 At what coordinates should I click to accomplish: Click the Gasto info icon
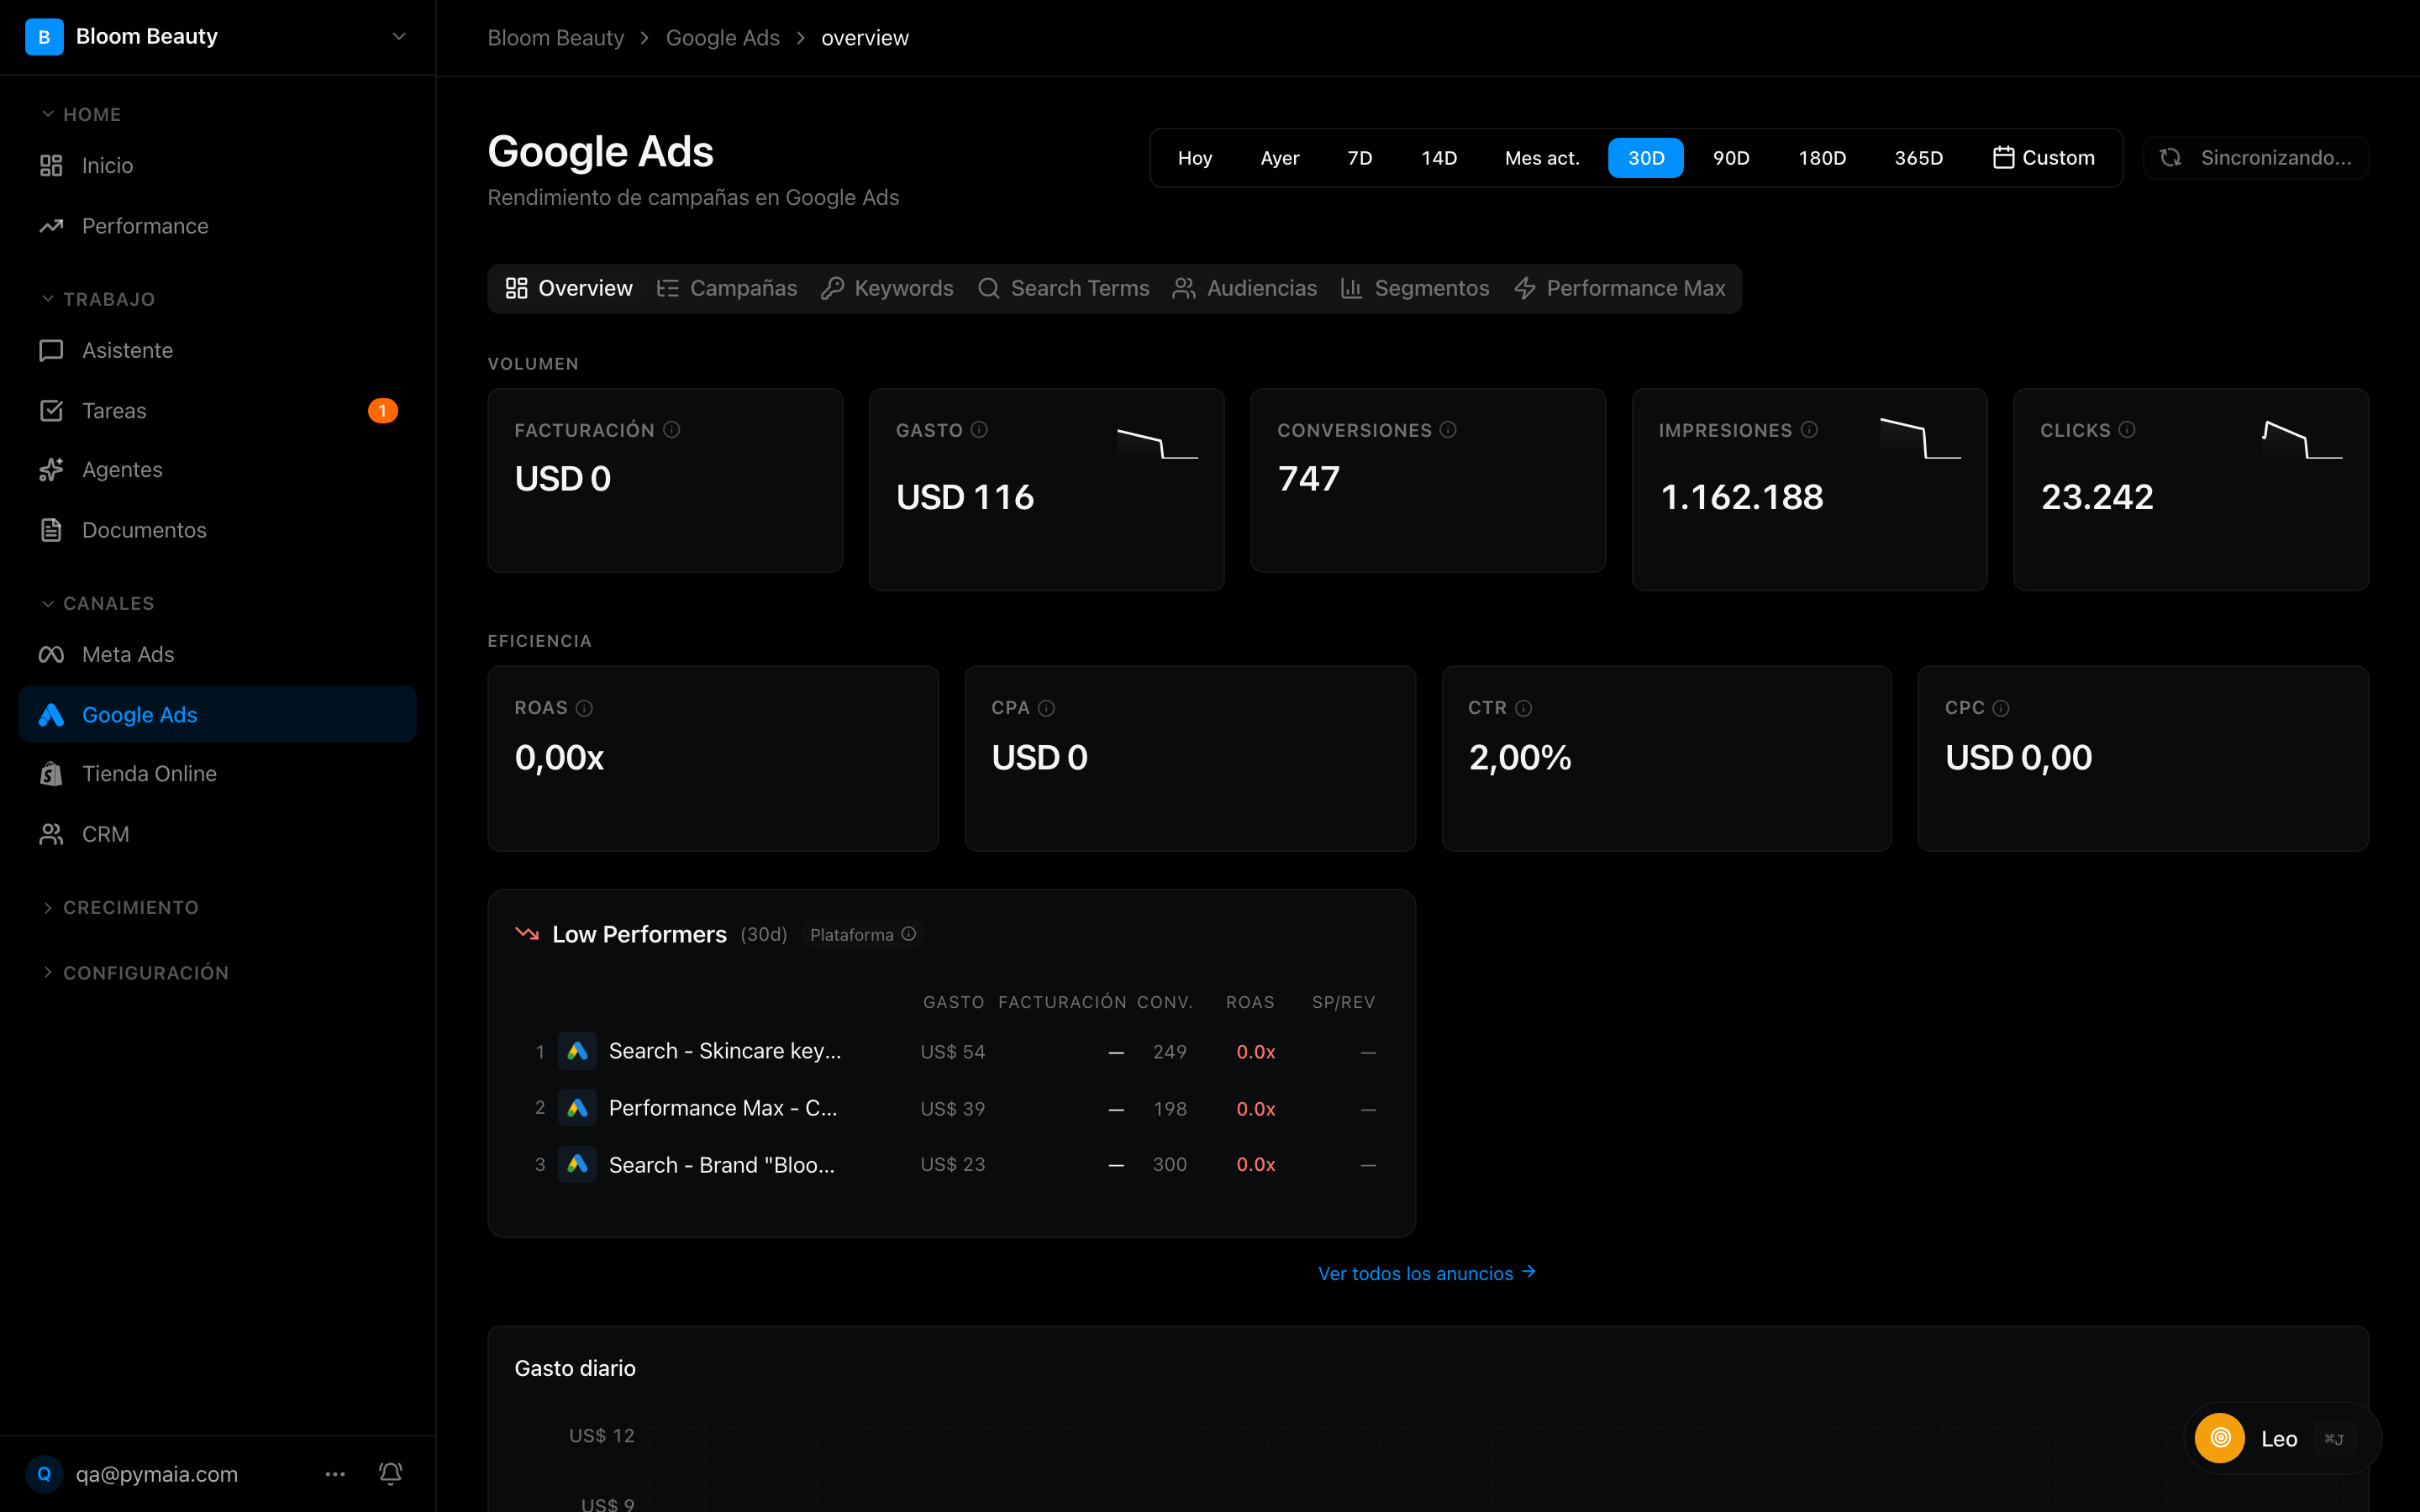[x=979, y=430]
